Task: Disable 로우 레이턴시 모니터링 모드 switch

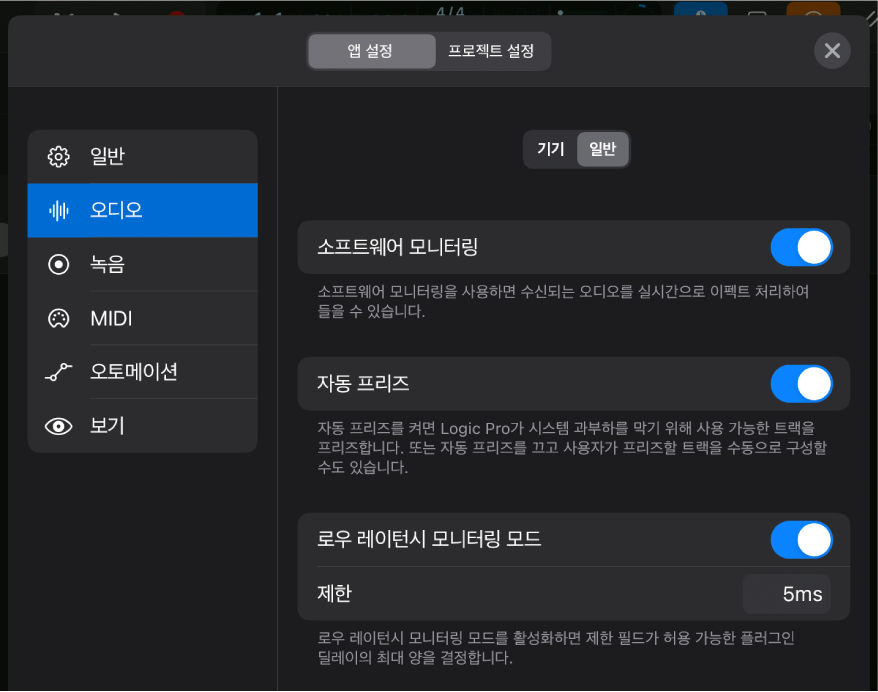Action: pyautogui.click(x=801, y=540)
